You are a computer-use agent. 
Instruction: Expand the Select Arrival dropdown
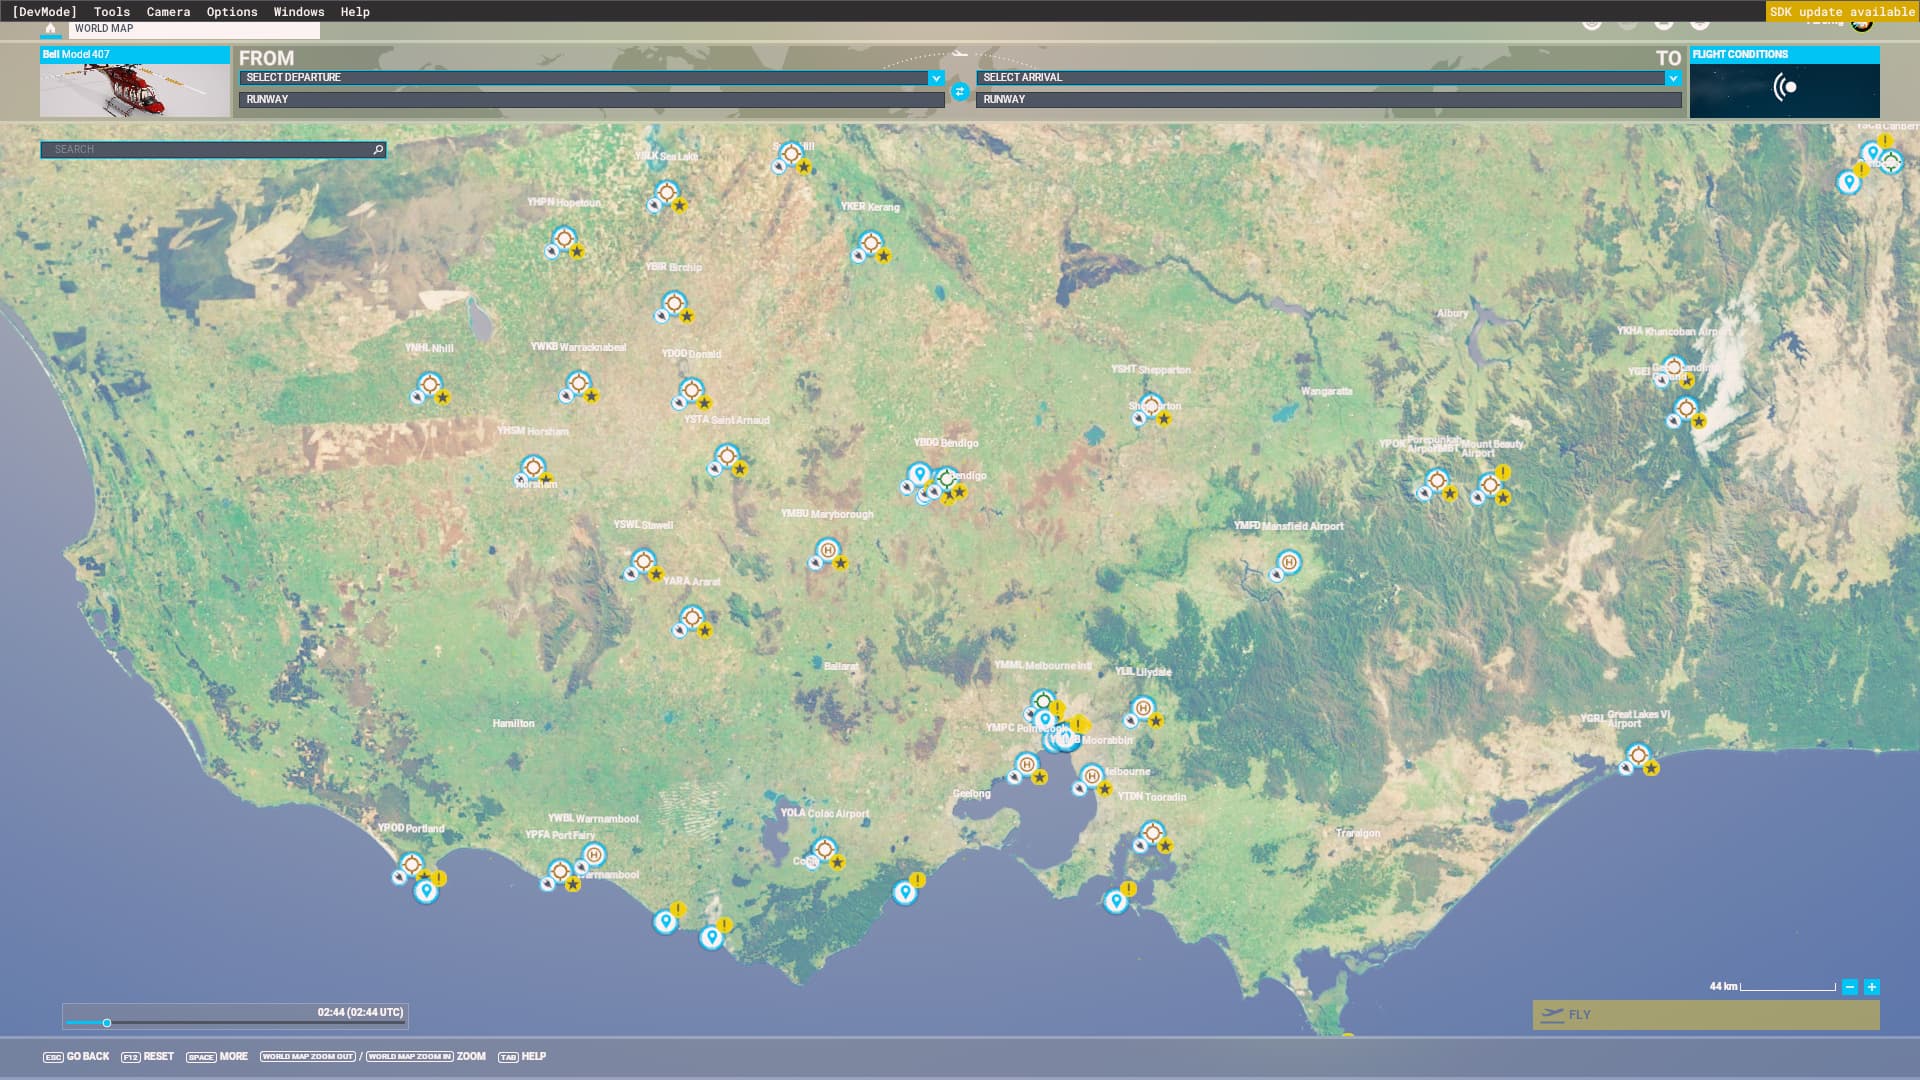point(1672,78)
